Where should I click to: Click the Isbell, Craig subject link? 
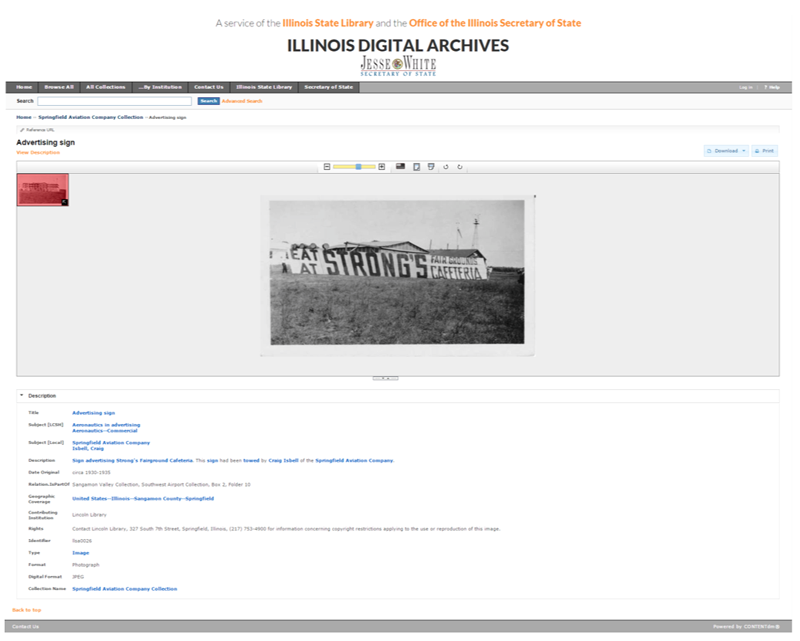[x=88, y=449]
